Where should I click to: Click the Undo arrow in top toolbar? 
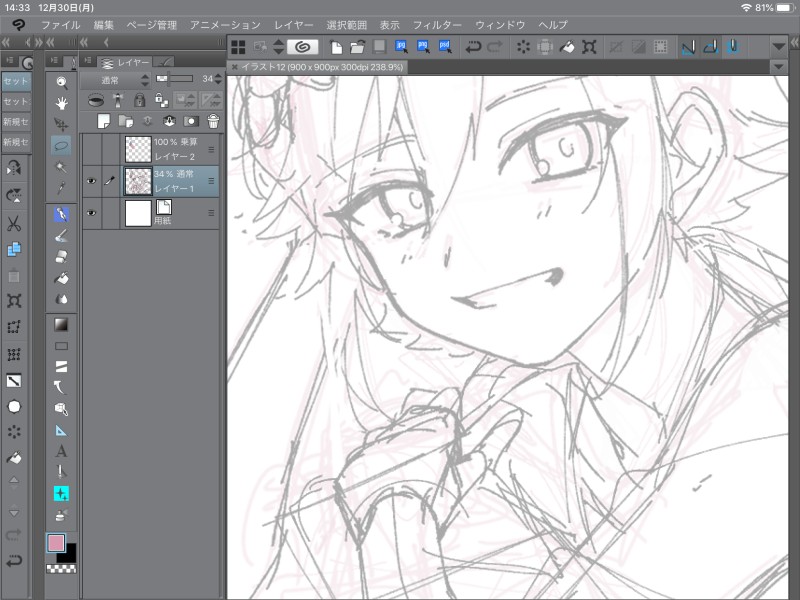click(473, 47)
